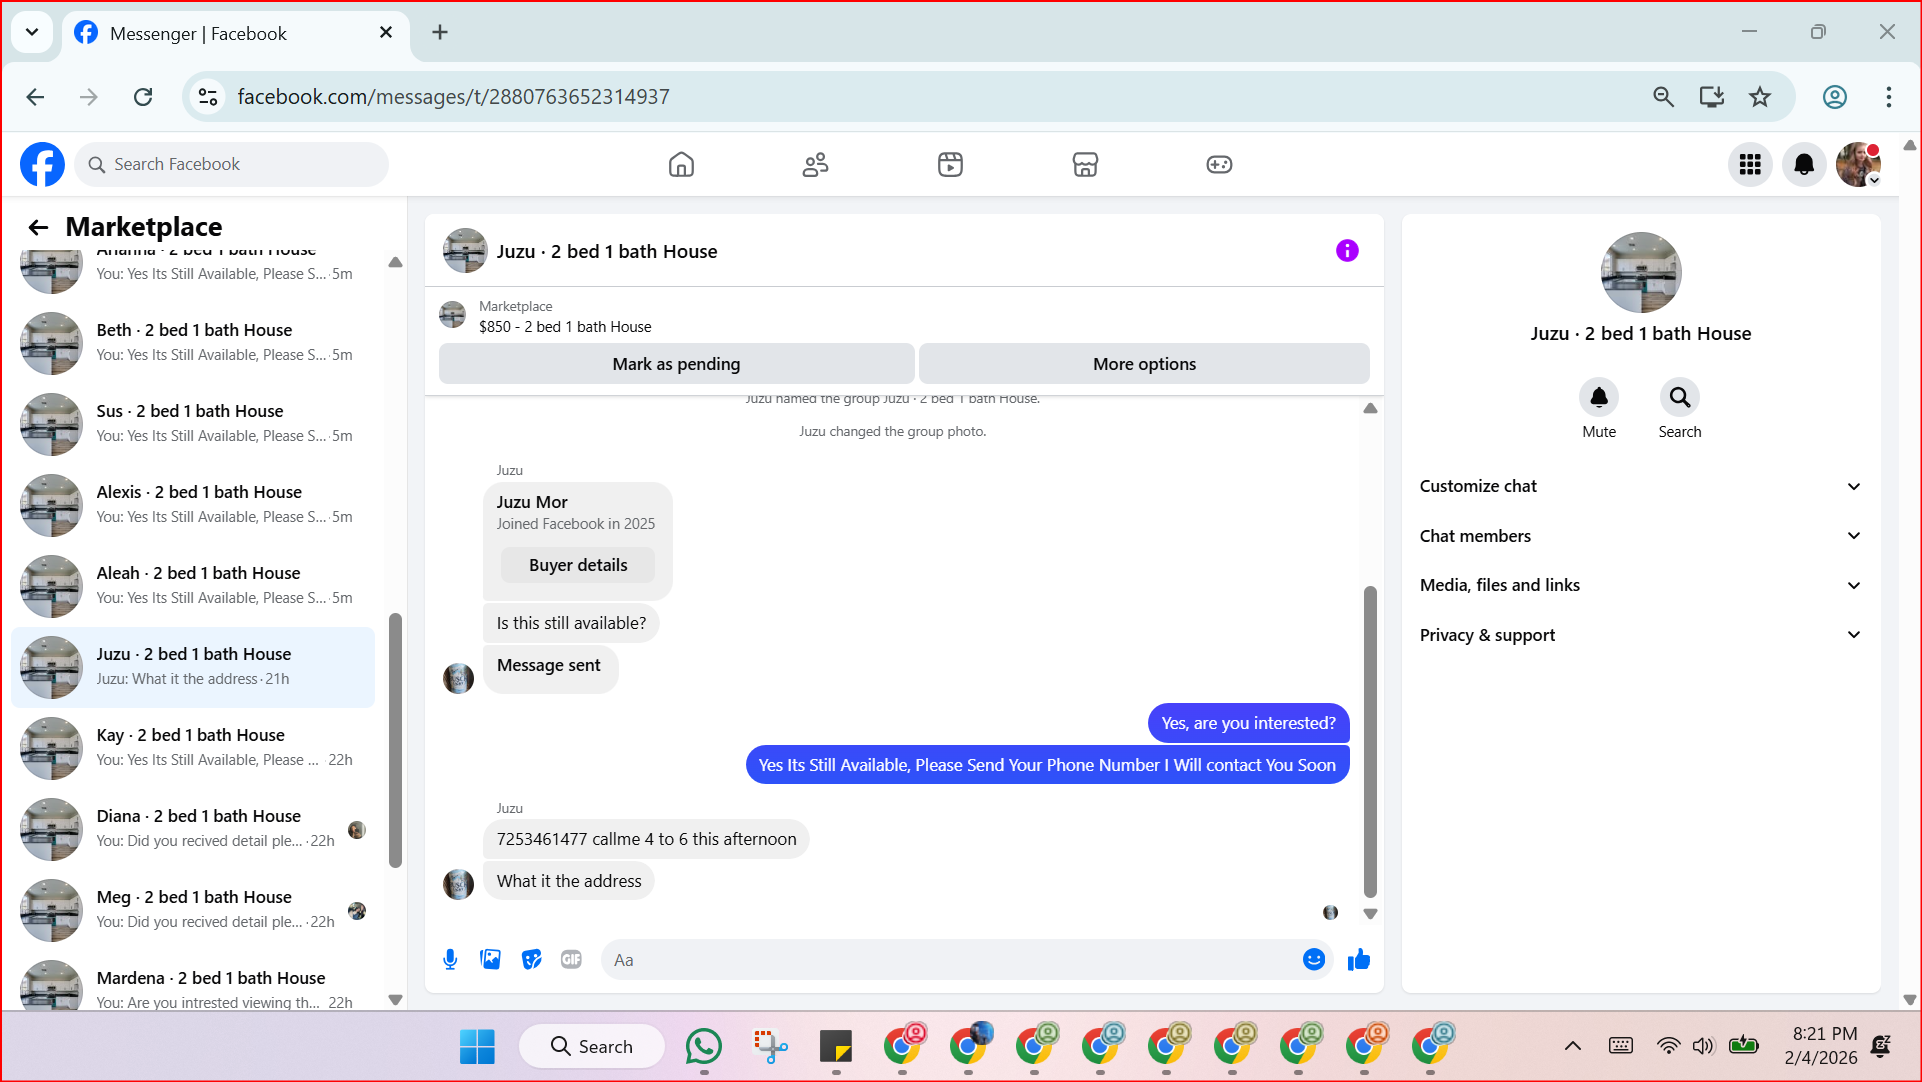1922x1082 pixels.
Task: Open the GIF picker
Action: point(571,960)
